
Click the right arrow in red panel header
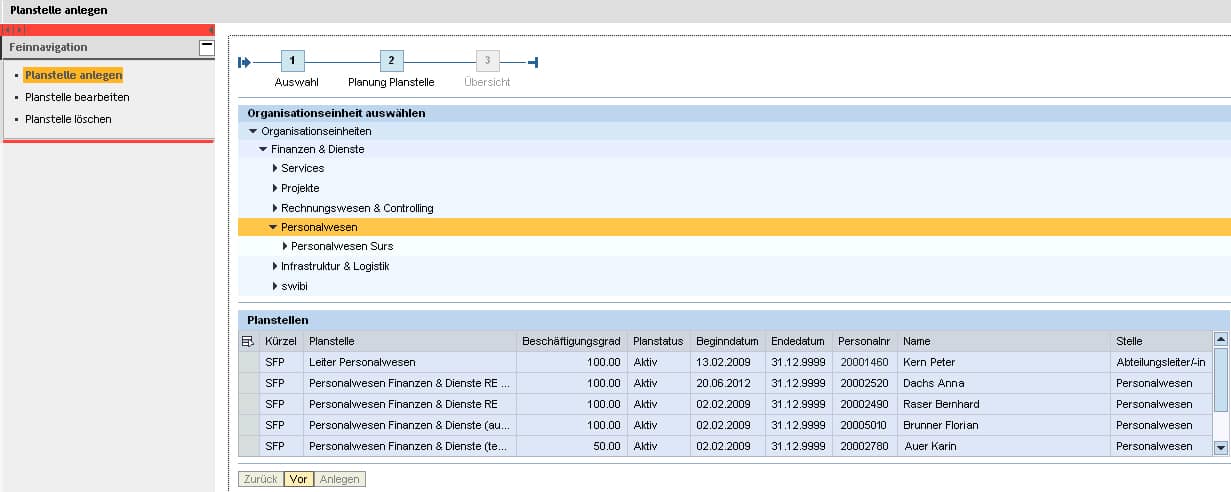(x=20, y=31)
